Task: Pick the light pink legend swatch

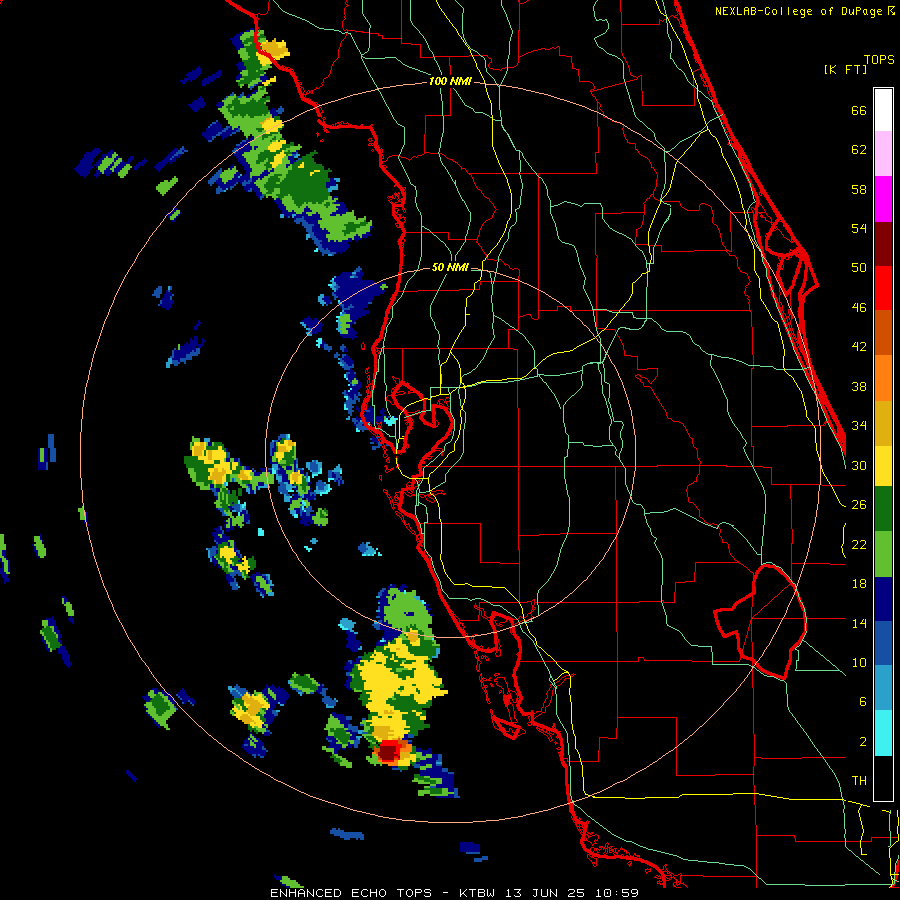Action: (x=883, y=154)
